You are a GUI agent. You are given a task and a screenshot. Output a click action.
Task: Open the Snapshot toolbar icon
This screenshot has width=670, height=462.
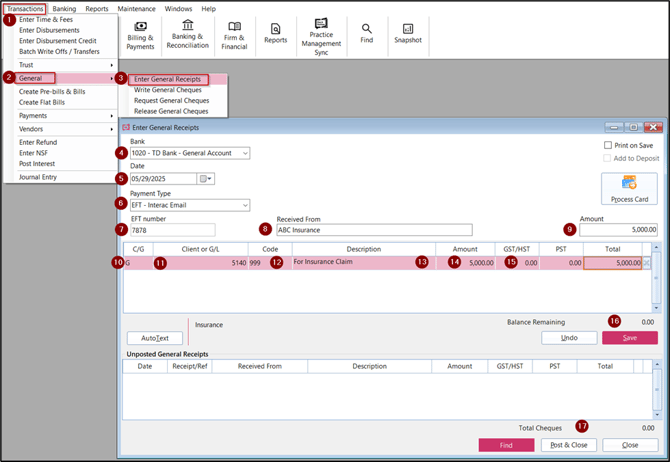tap(407, 34)
